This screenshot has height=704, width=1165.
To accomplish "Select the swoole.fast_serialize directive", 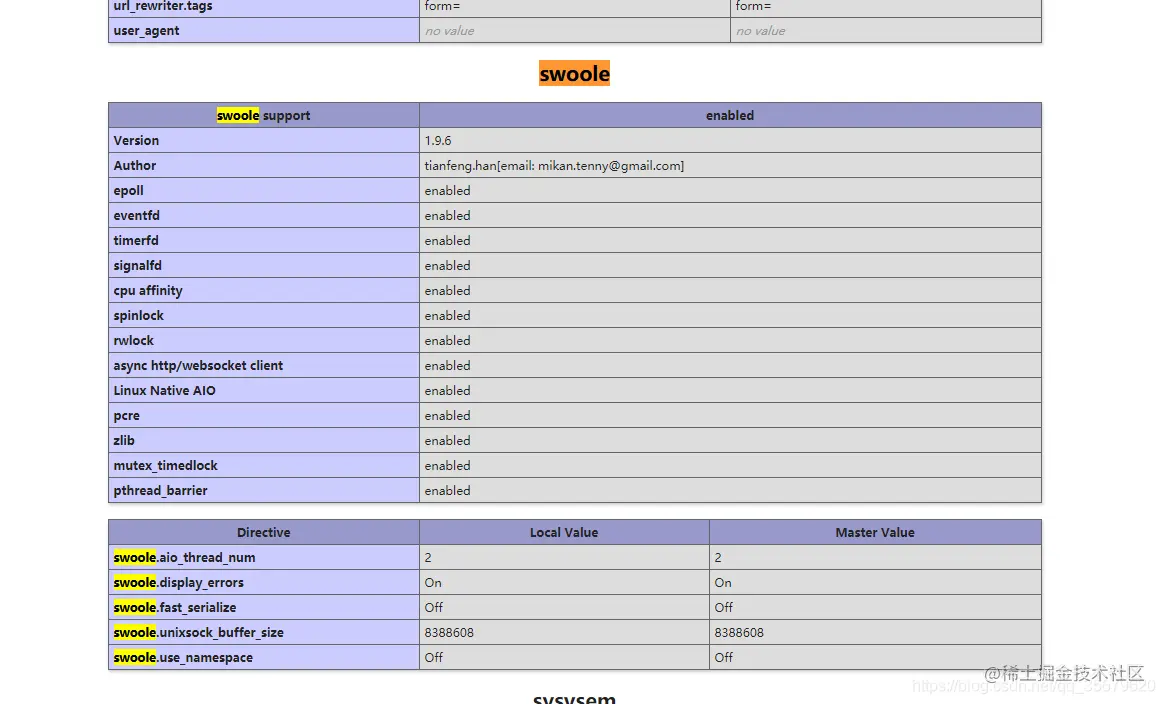I will [x=175, y=607].
